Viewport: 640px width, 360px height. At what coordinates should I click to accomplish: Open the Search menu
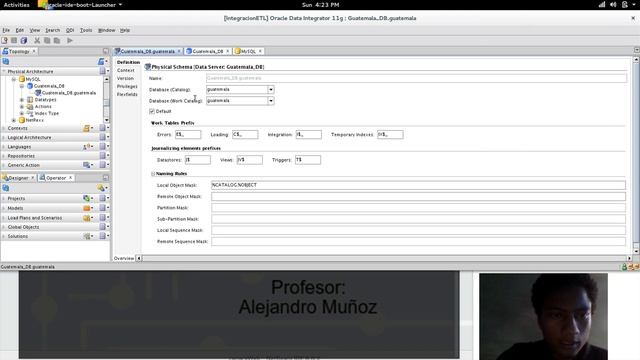[52, 30]
